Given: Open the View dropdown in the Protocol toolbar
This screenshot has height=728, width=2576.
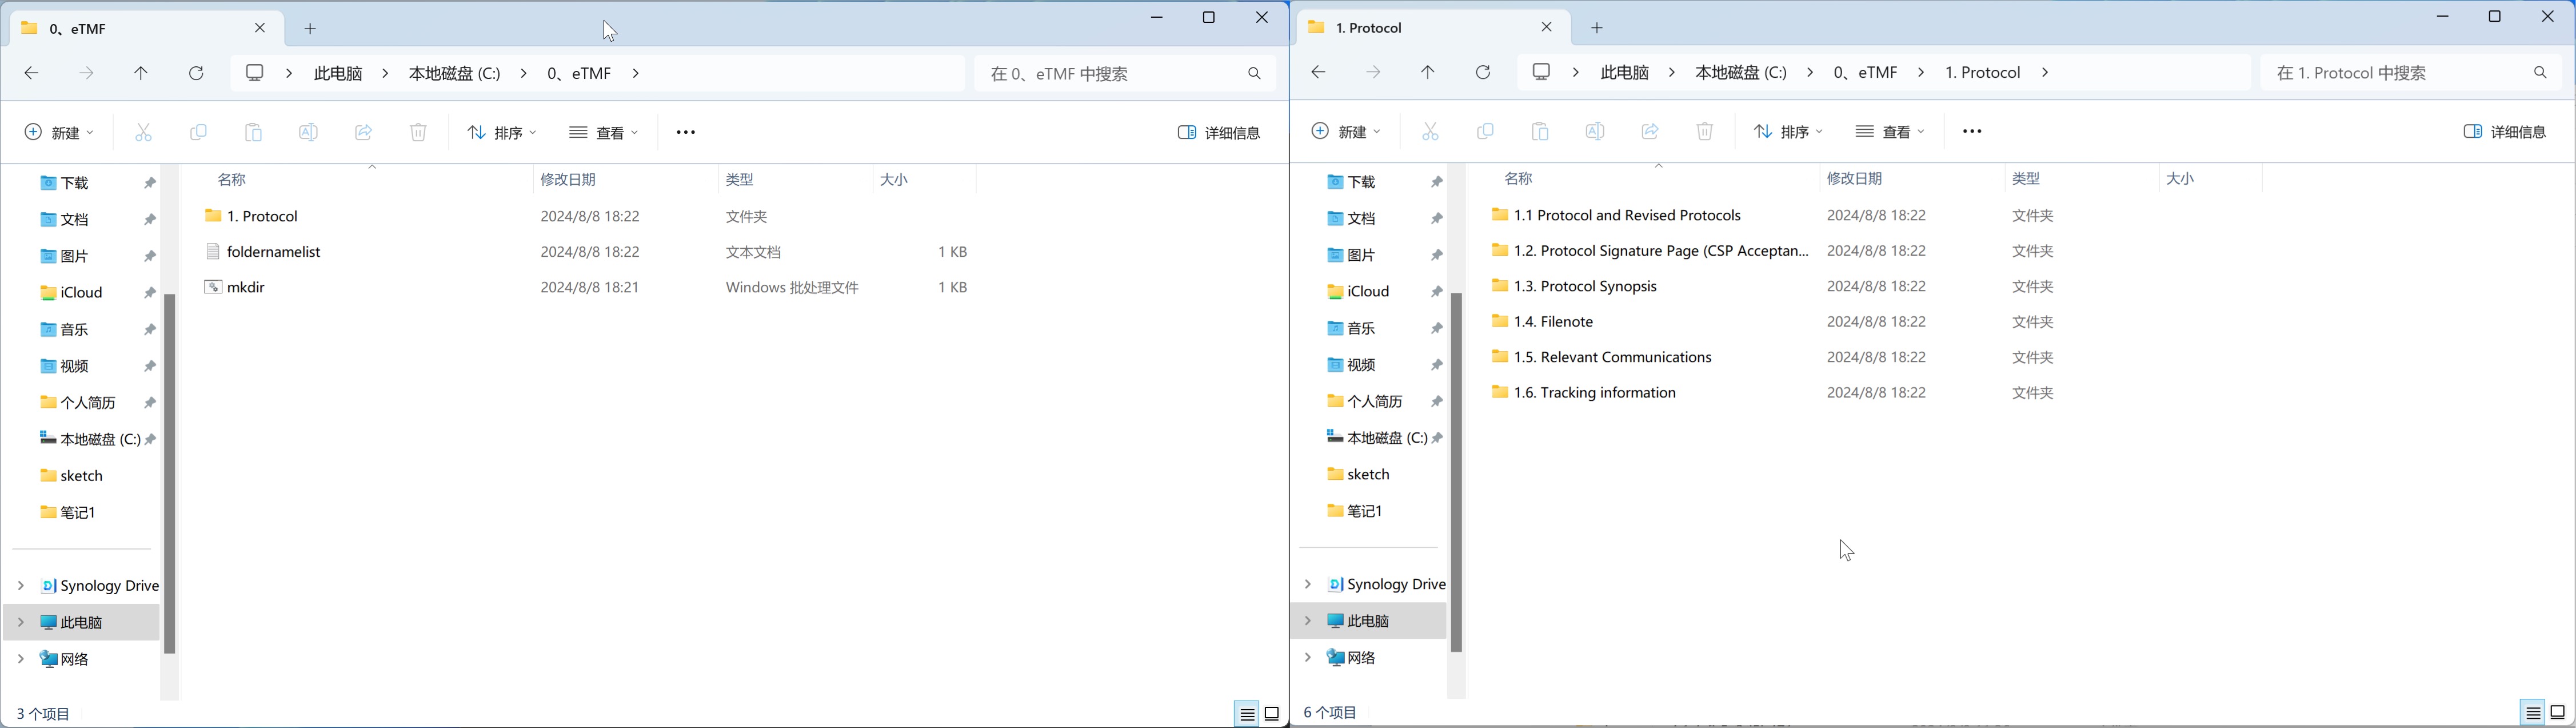Looking at the screenshot, I should coord(1890,131).
